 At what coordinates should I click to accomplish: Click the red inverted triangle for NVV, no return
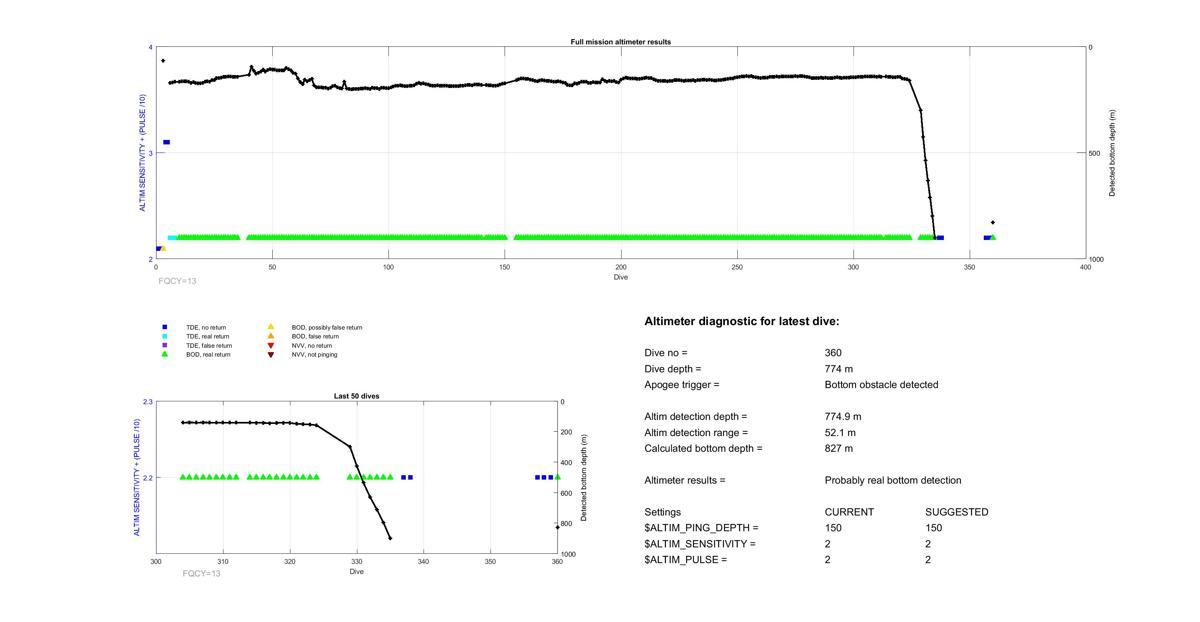tap(270, 345)
